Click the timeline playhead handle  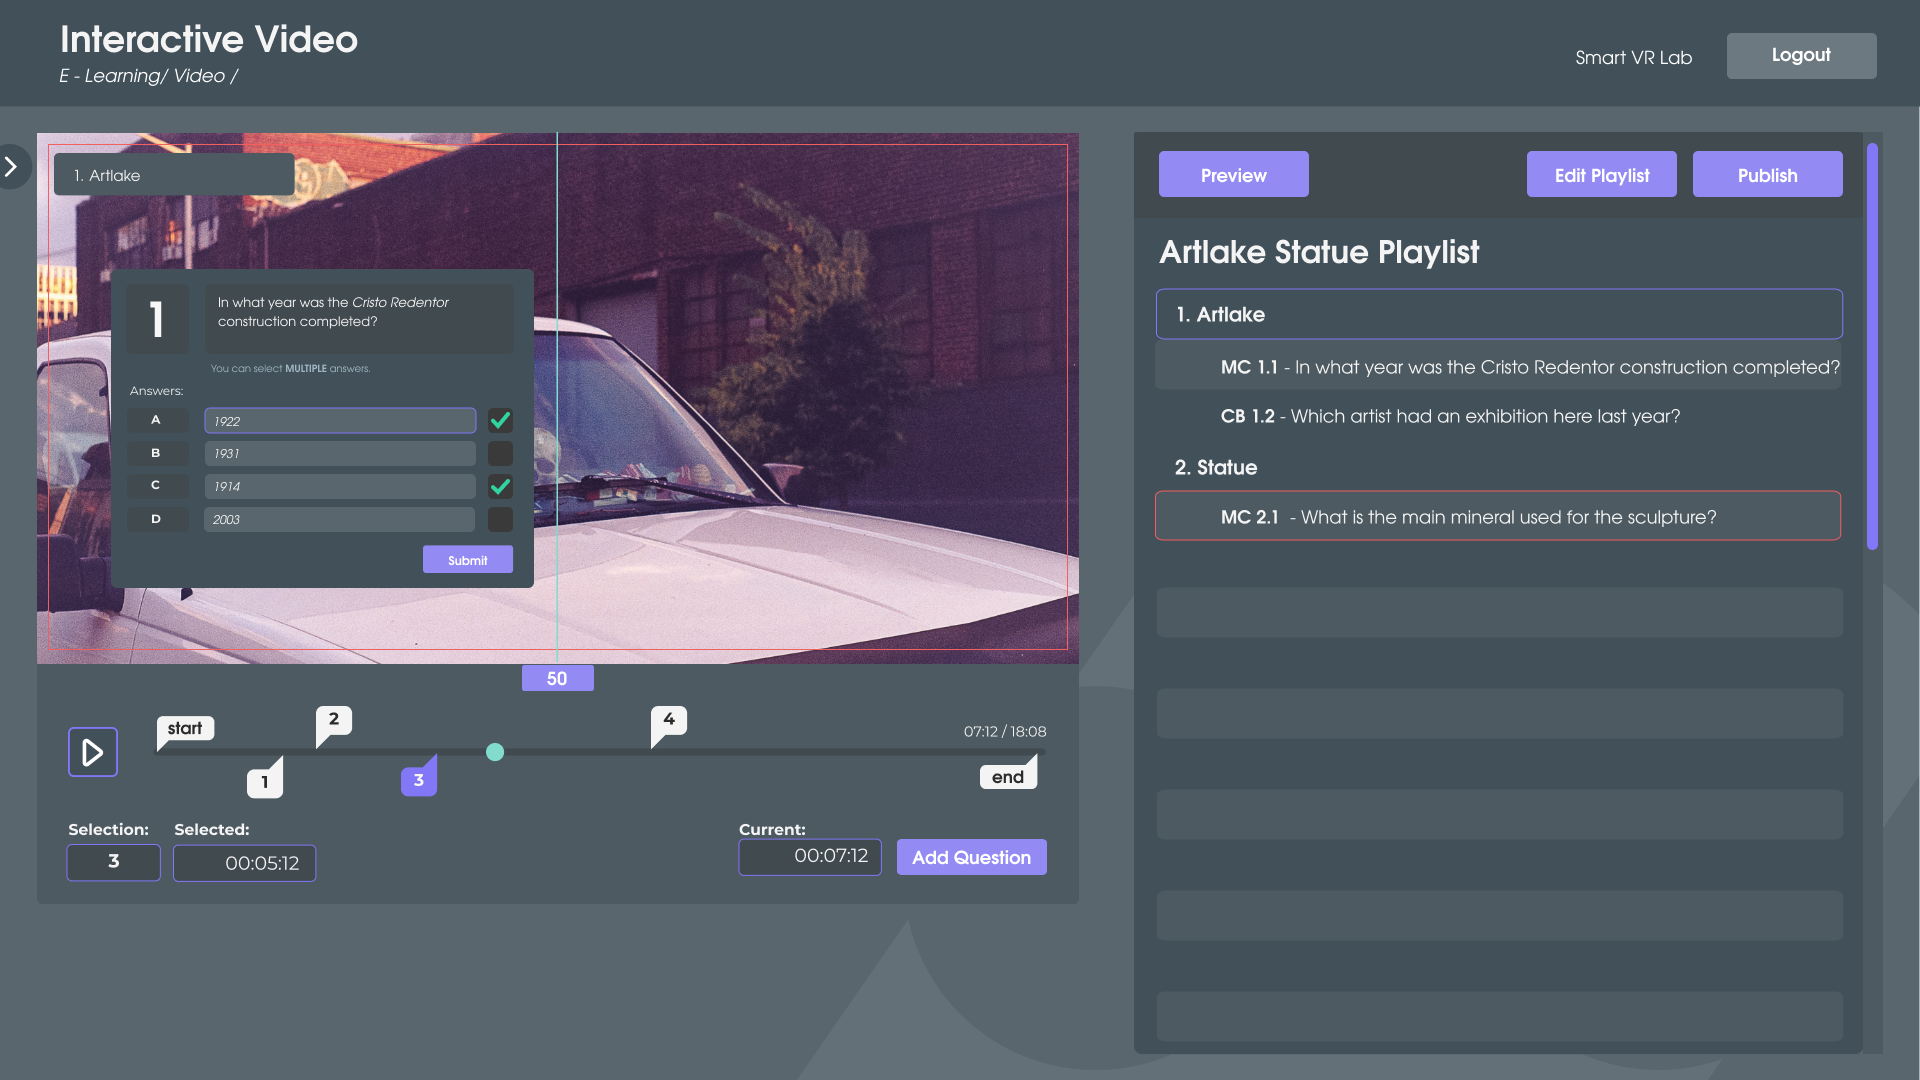coord(495,752)
